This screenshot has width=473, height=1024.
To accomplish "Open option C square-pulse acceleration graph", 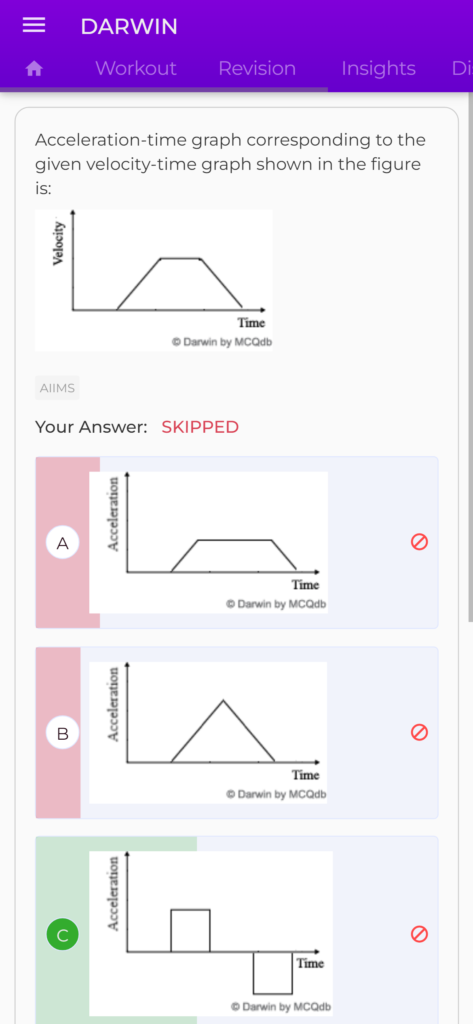I will click(211, 933).
